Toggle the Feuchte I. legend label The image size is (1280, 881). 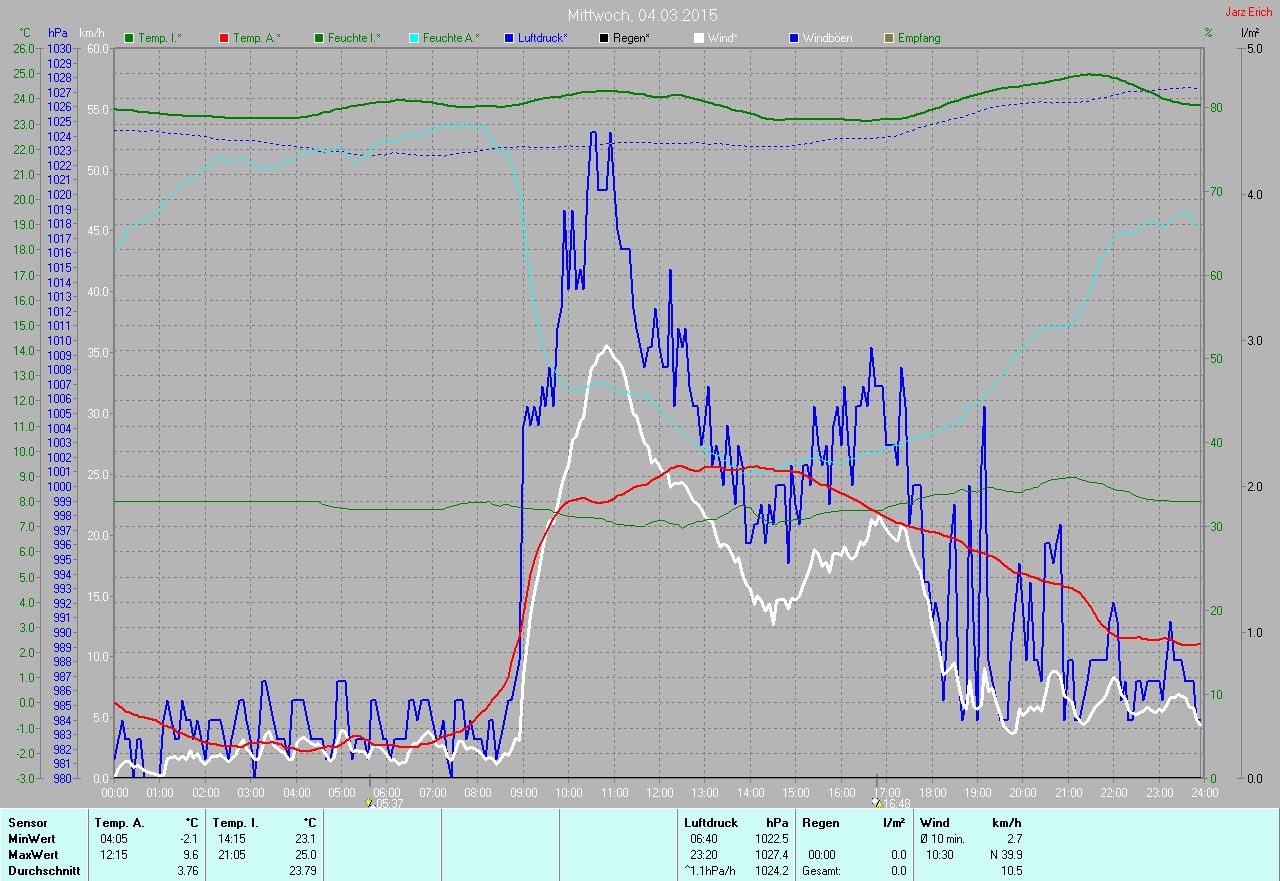352,38
